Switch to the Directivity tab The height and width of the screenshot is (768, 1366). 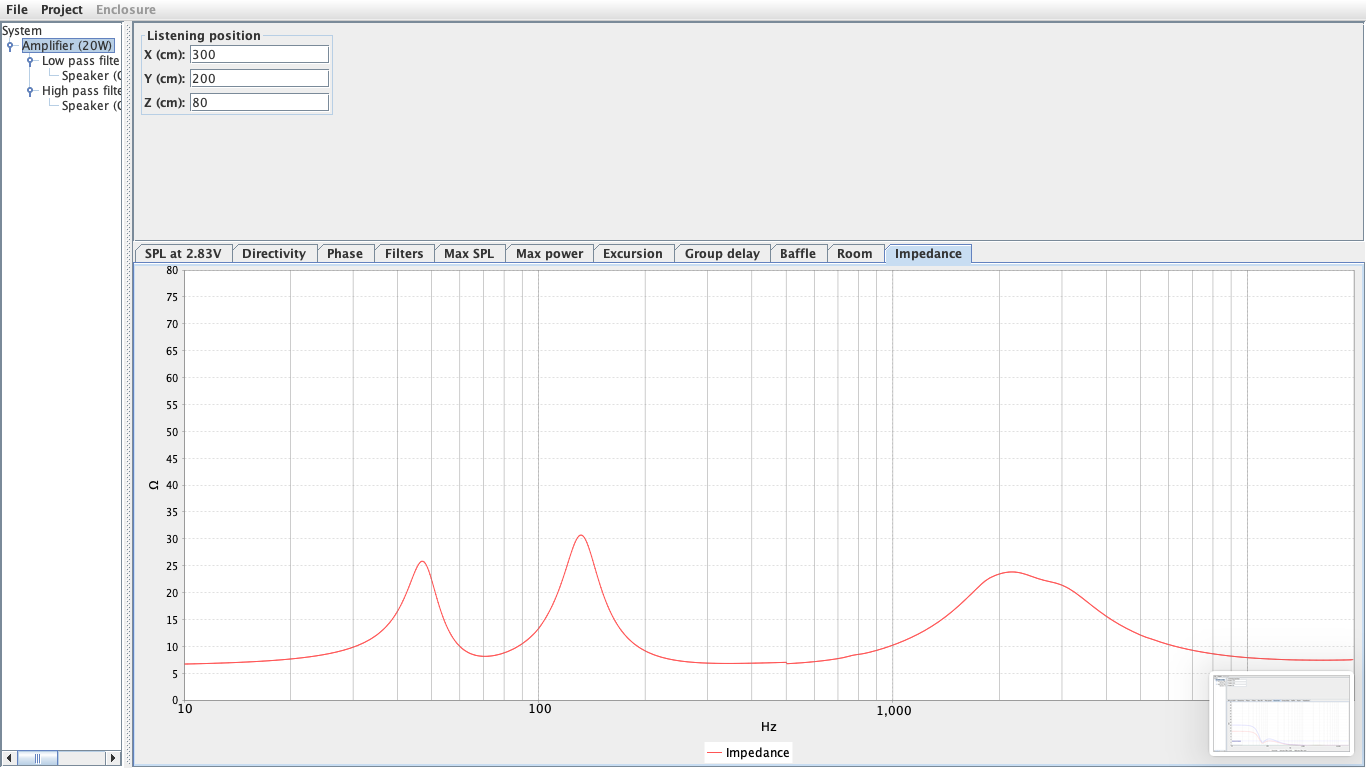275,253
